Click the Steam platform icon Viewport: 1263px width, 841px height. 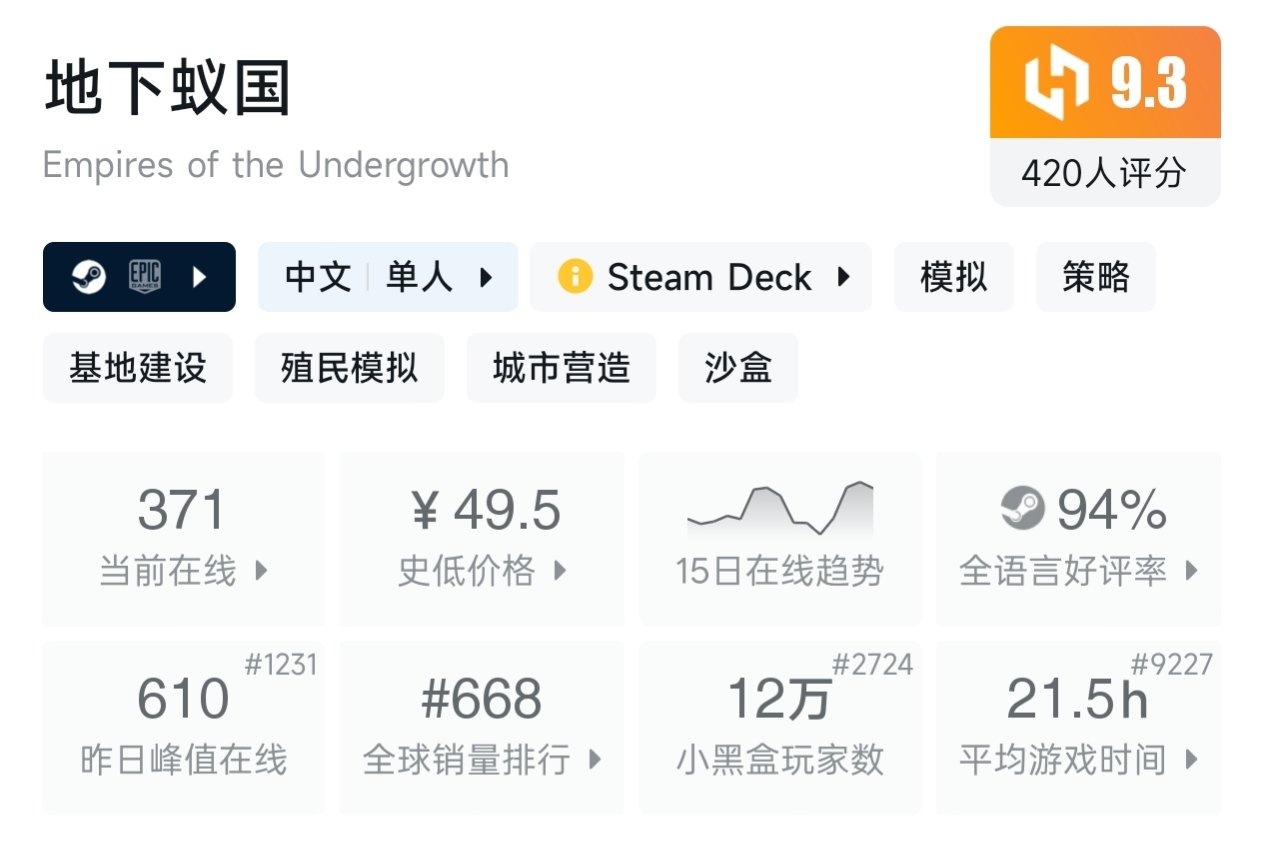[x=89, y=277]
